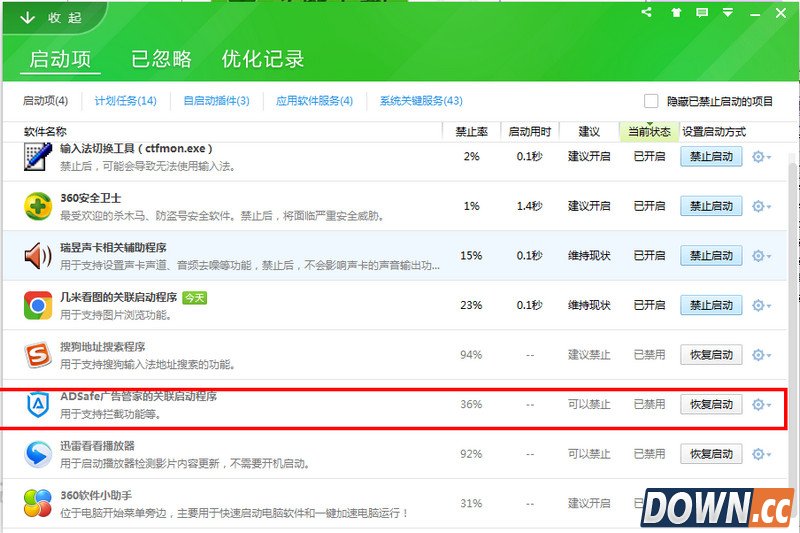This screenshot has width=800, height=533.
Task: Select ADSafe广告管家的关联启动程序 entry name
Action: pos(138,396)
